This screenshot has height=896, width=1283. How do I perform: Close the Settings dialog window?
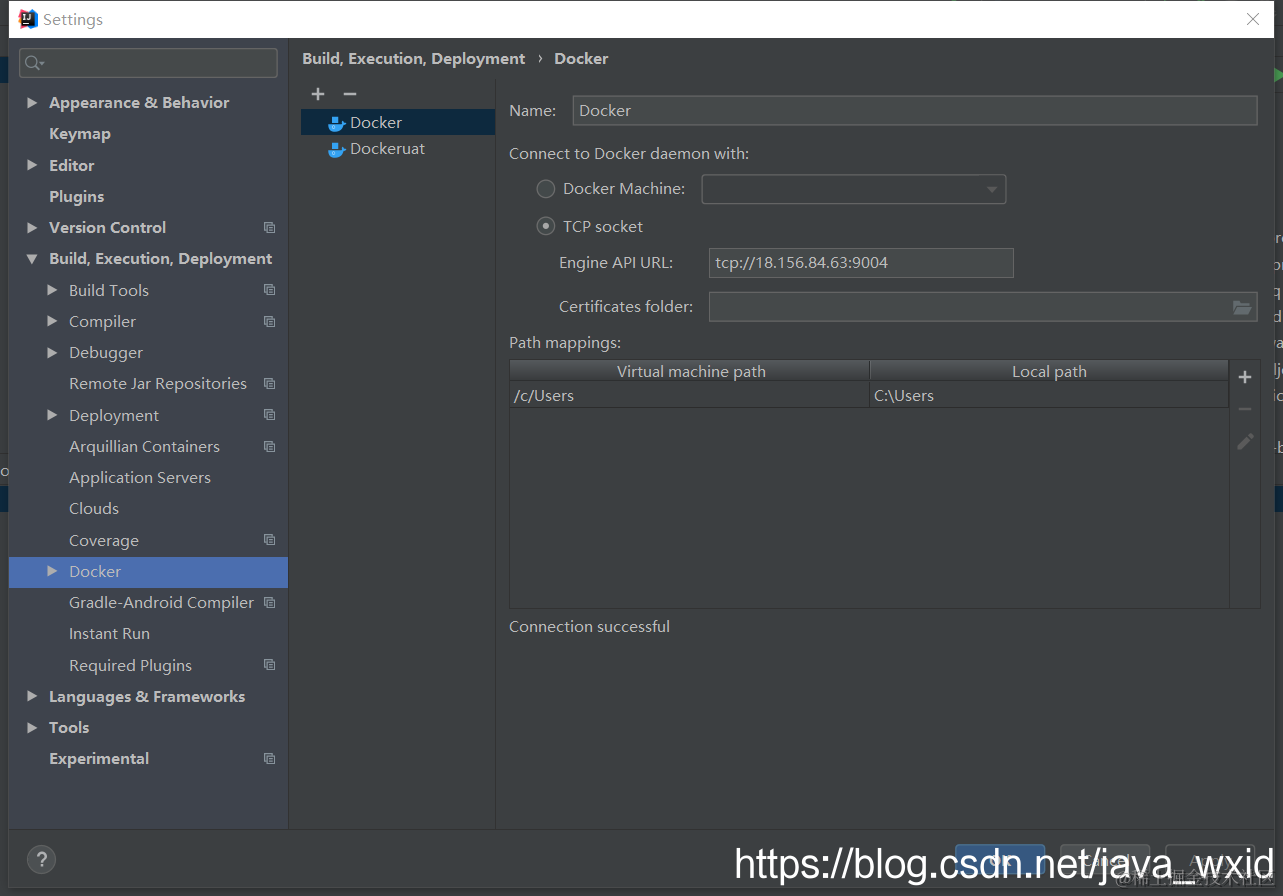[1252, 19]
